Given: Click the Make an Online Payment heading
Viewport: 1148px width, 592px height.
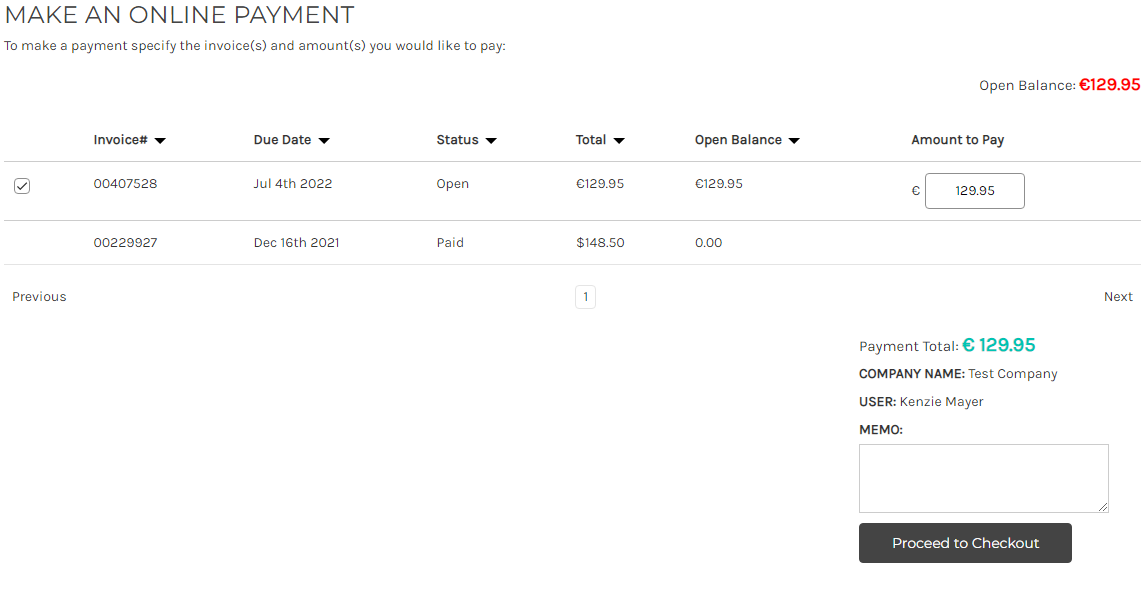Looking at the screenshot, I should click(x=179, y=15).
